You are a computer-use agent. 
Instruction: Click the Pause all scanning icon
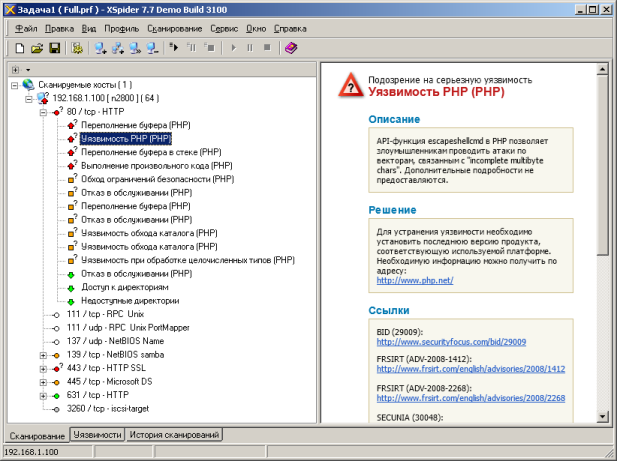[192, 48]
